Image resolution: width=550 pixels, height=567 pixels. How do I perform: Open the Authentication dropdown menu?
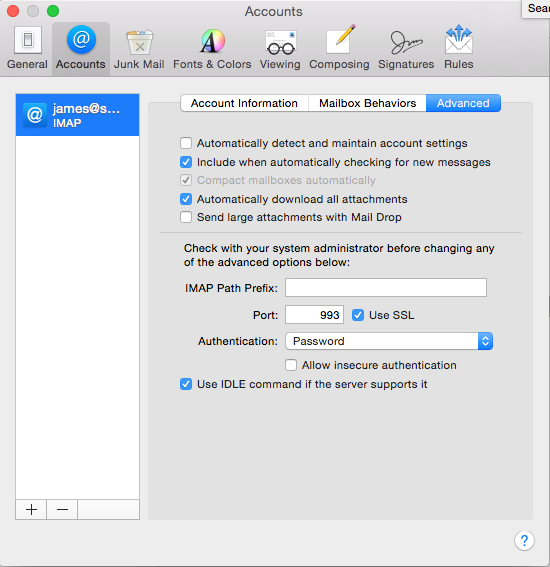[x=389, y=341]
